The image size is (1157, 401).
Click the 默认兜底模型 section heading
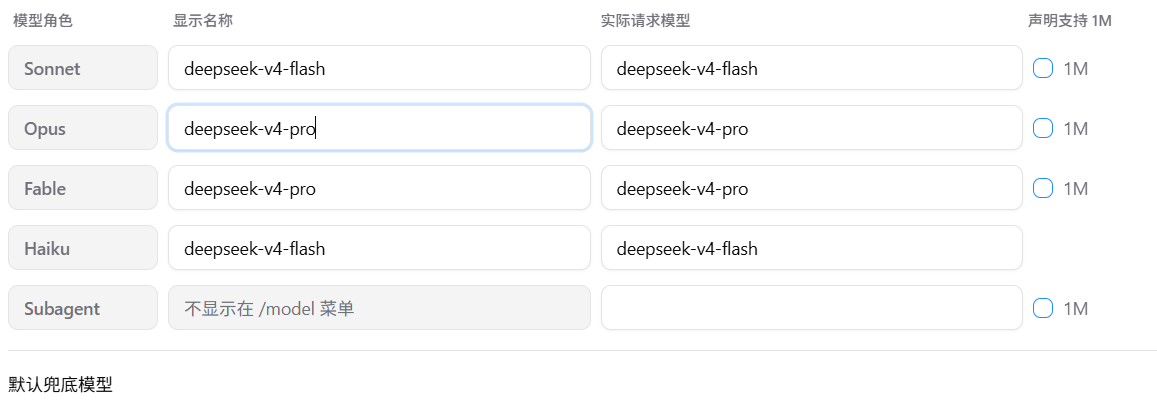[61, 384]
